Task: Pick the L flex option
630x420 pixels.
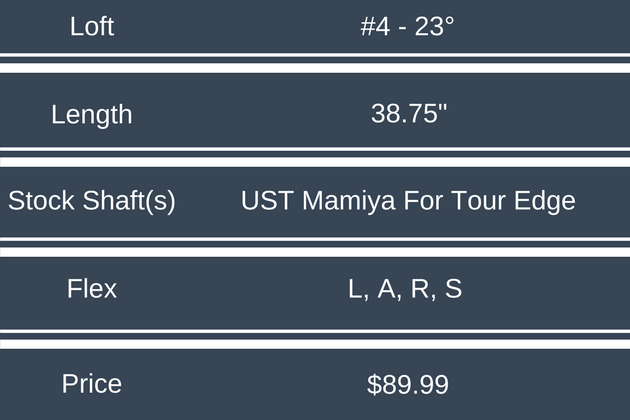Action: [x=355, y=289]
